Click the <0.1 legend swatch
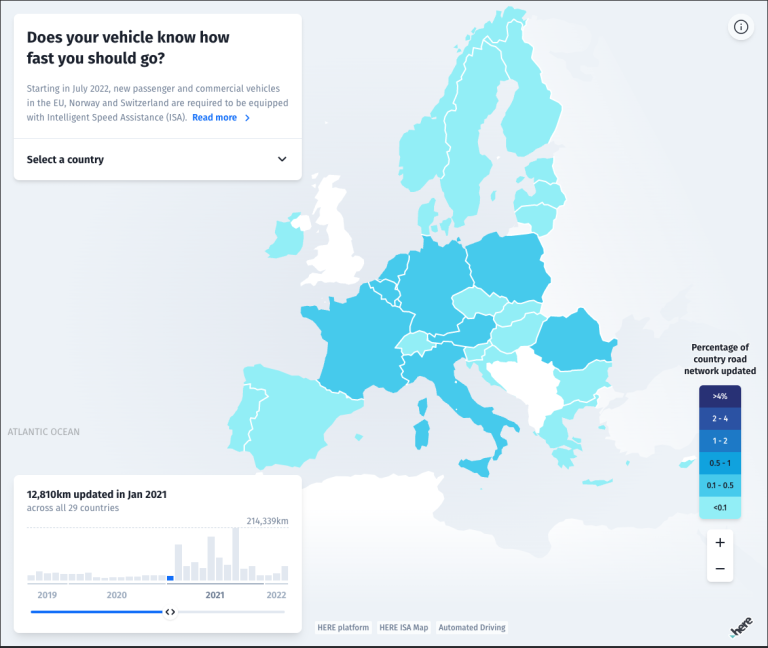This screenshot has height=648, width=768. 720,507
